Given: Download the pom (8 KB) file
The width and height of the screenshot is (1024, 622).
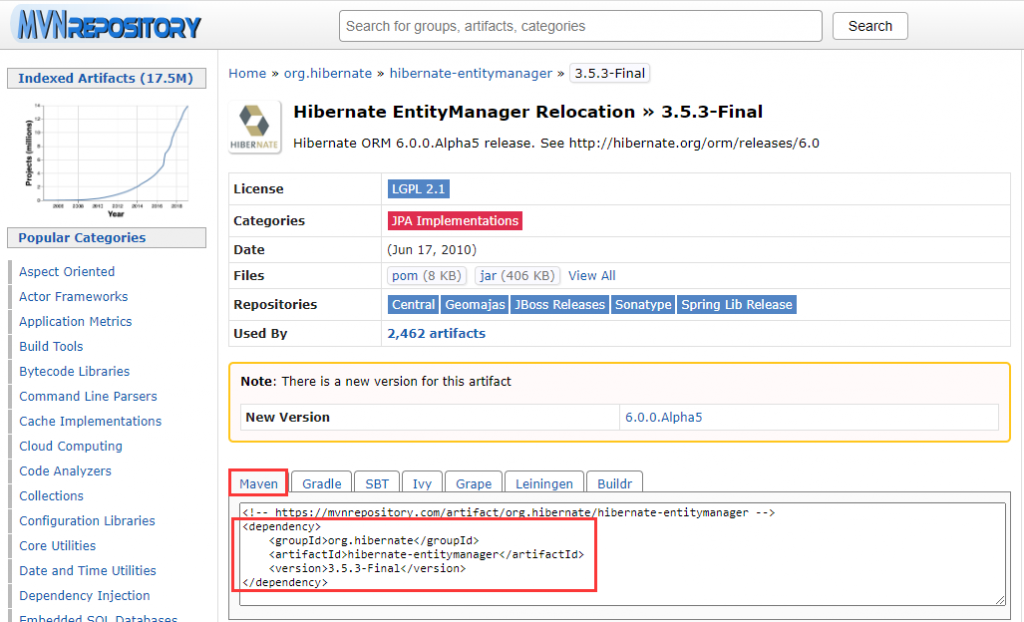Looking at the screenshot, I should [x=426, y=276].
